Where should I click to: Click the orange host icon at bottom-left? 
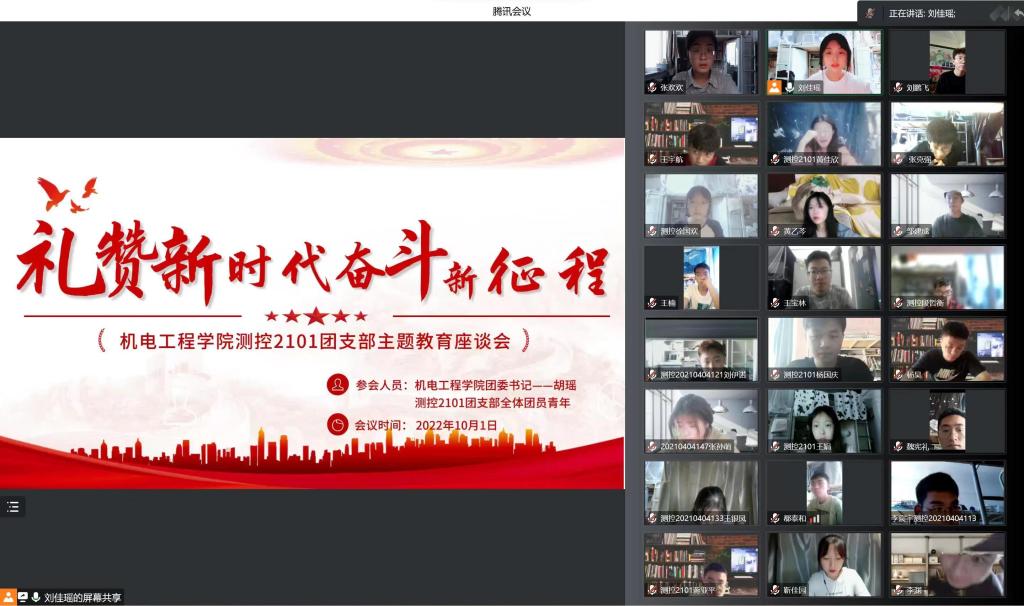(x=8, y=597)
